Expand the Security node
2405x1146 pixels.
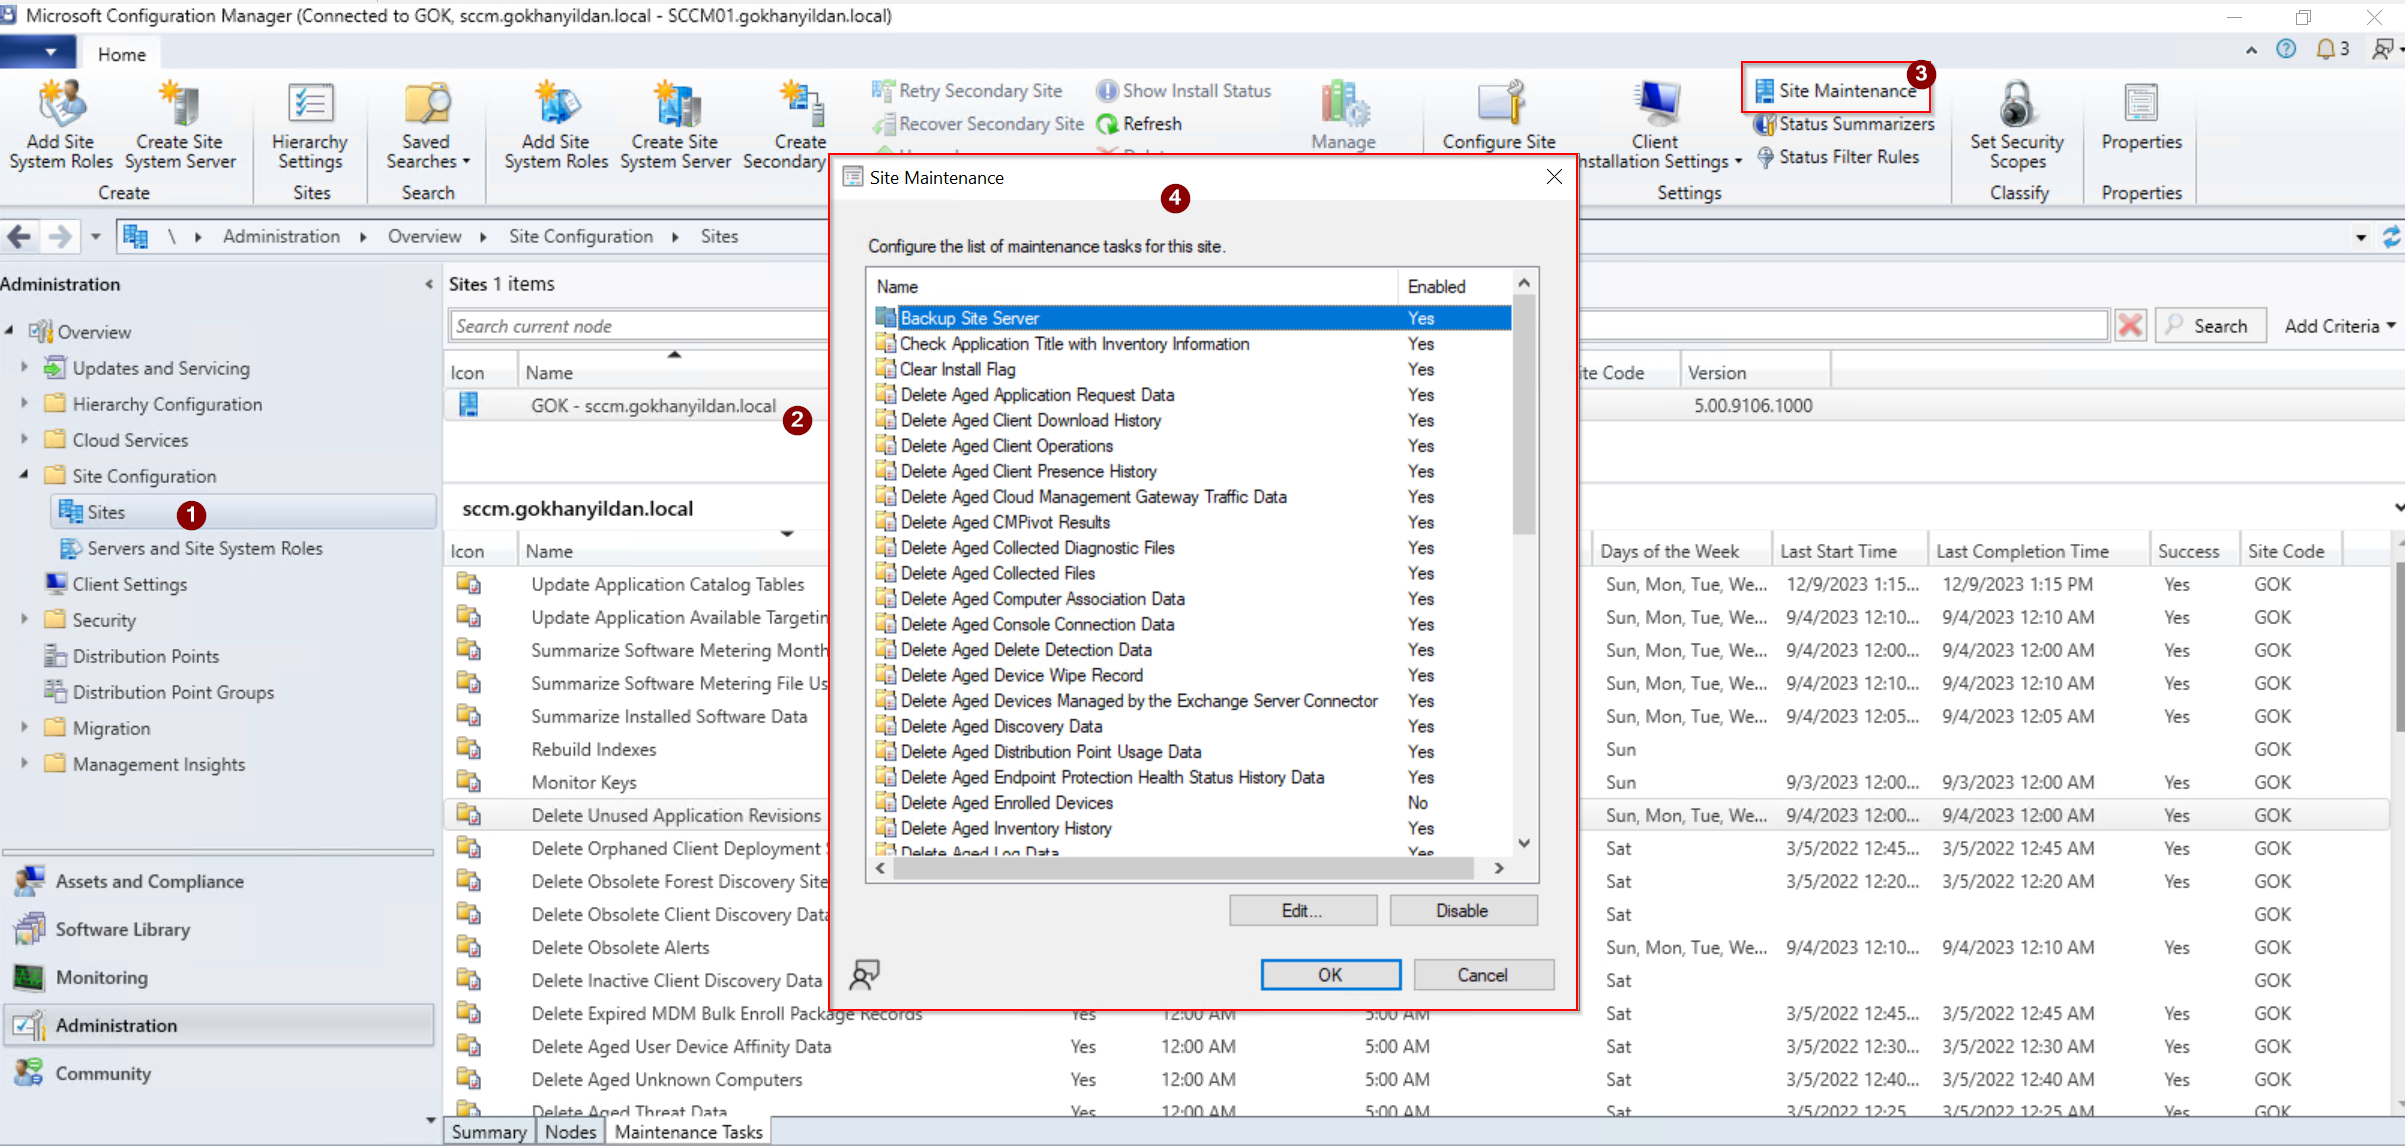[x=25, y=620]
